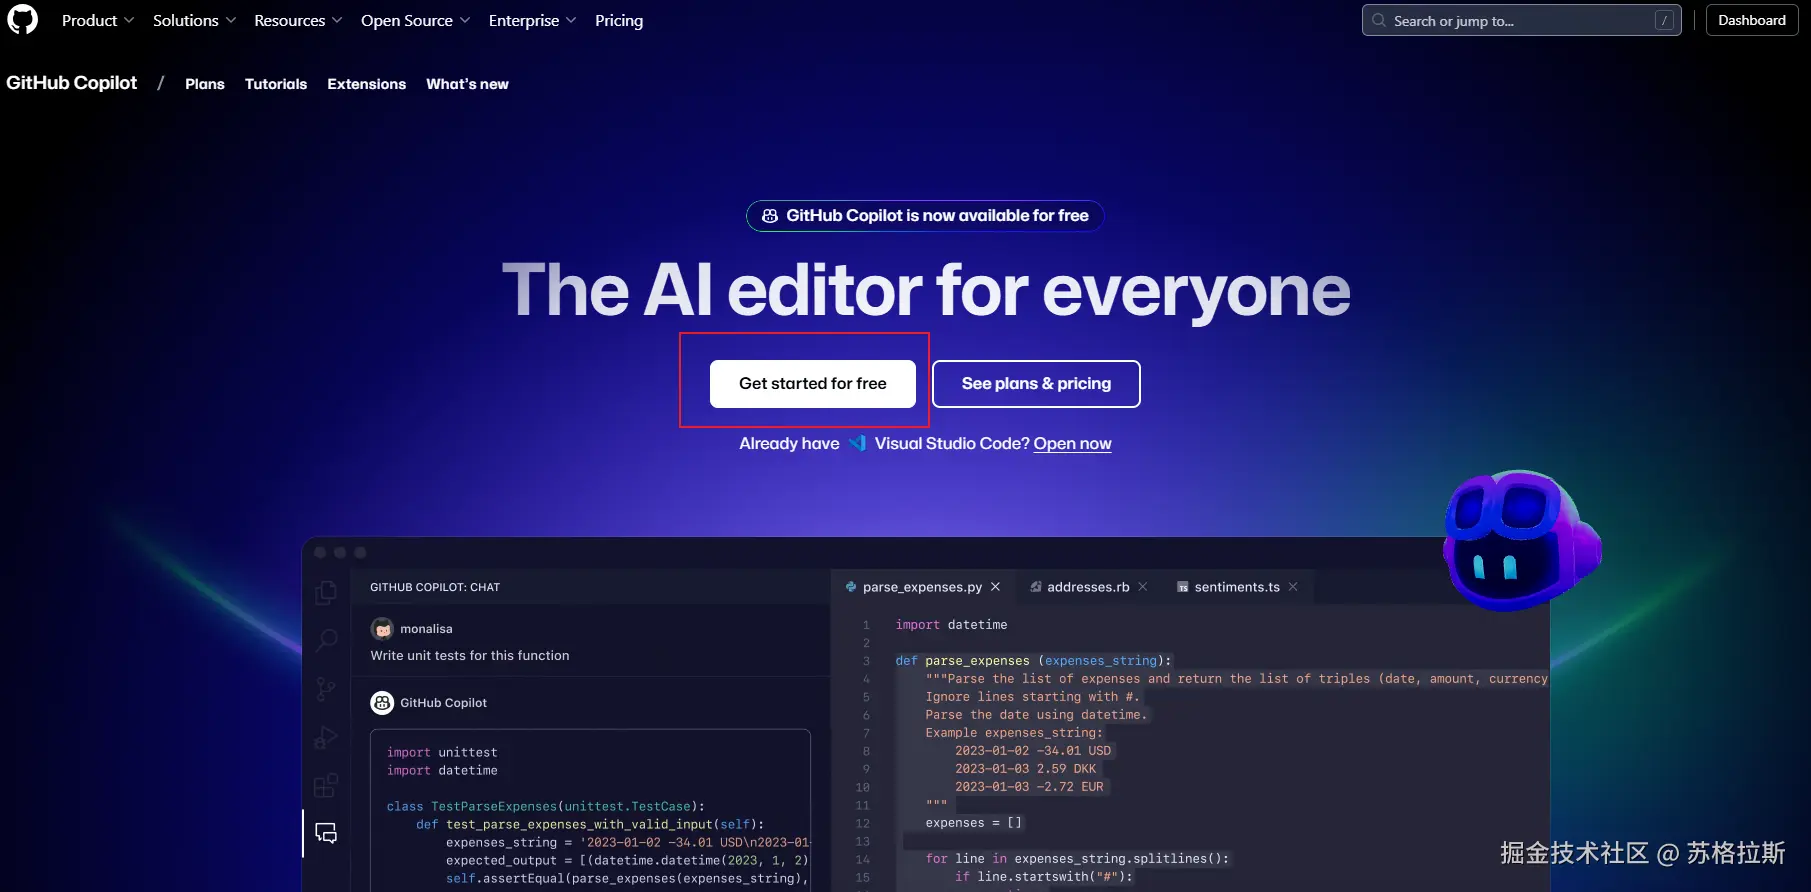Click the 'import datetime' line in editor

coord(952,625)
